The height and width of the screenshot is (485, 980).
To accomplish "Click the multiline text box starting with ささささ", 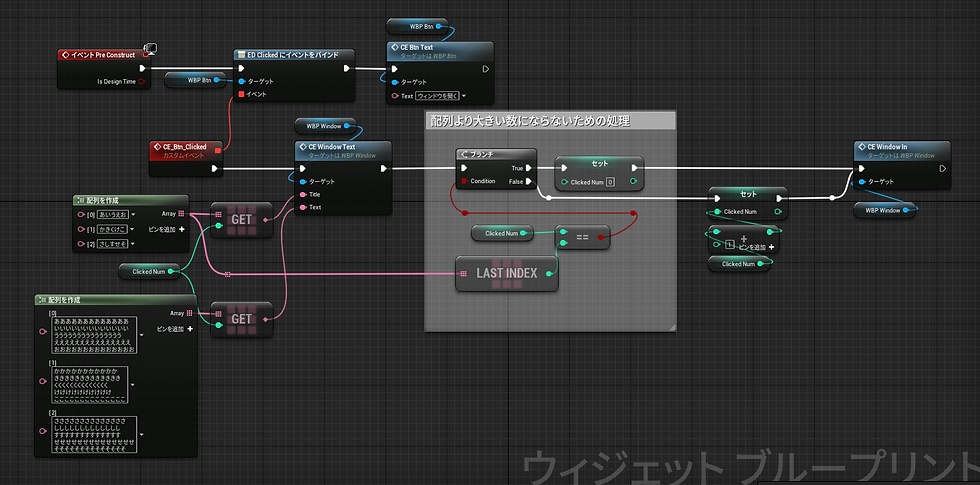I will [94, 435].
